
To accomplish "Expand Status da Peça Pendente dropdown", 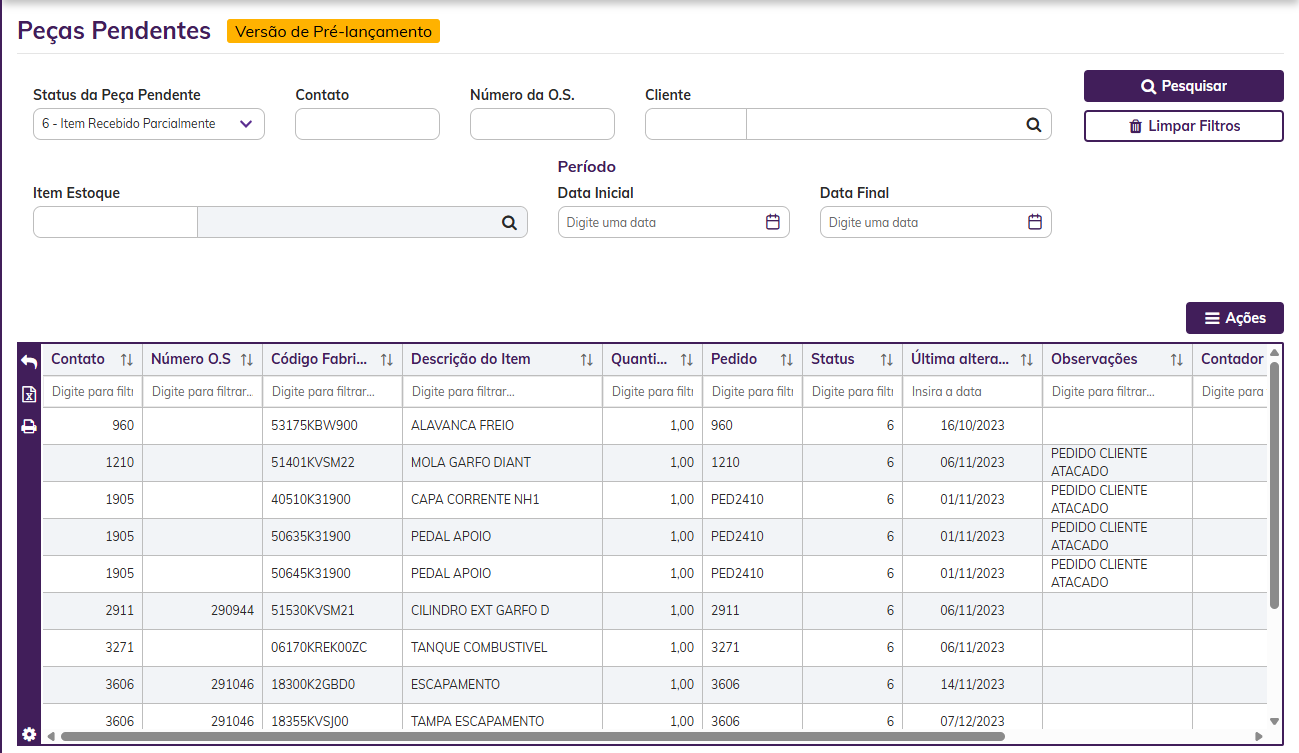I will point(246,124).
